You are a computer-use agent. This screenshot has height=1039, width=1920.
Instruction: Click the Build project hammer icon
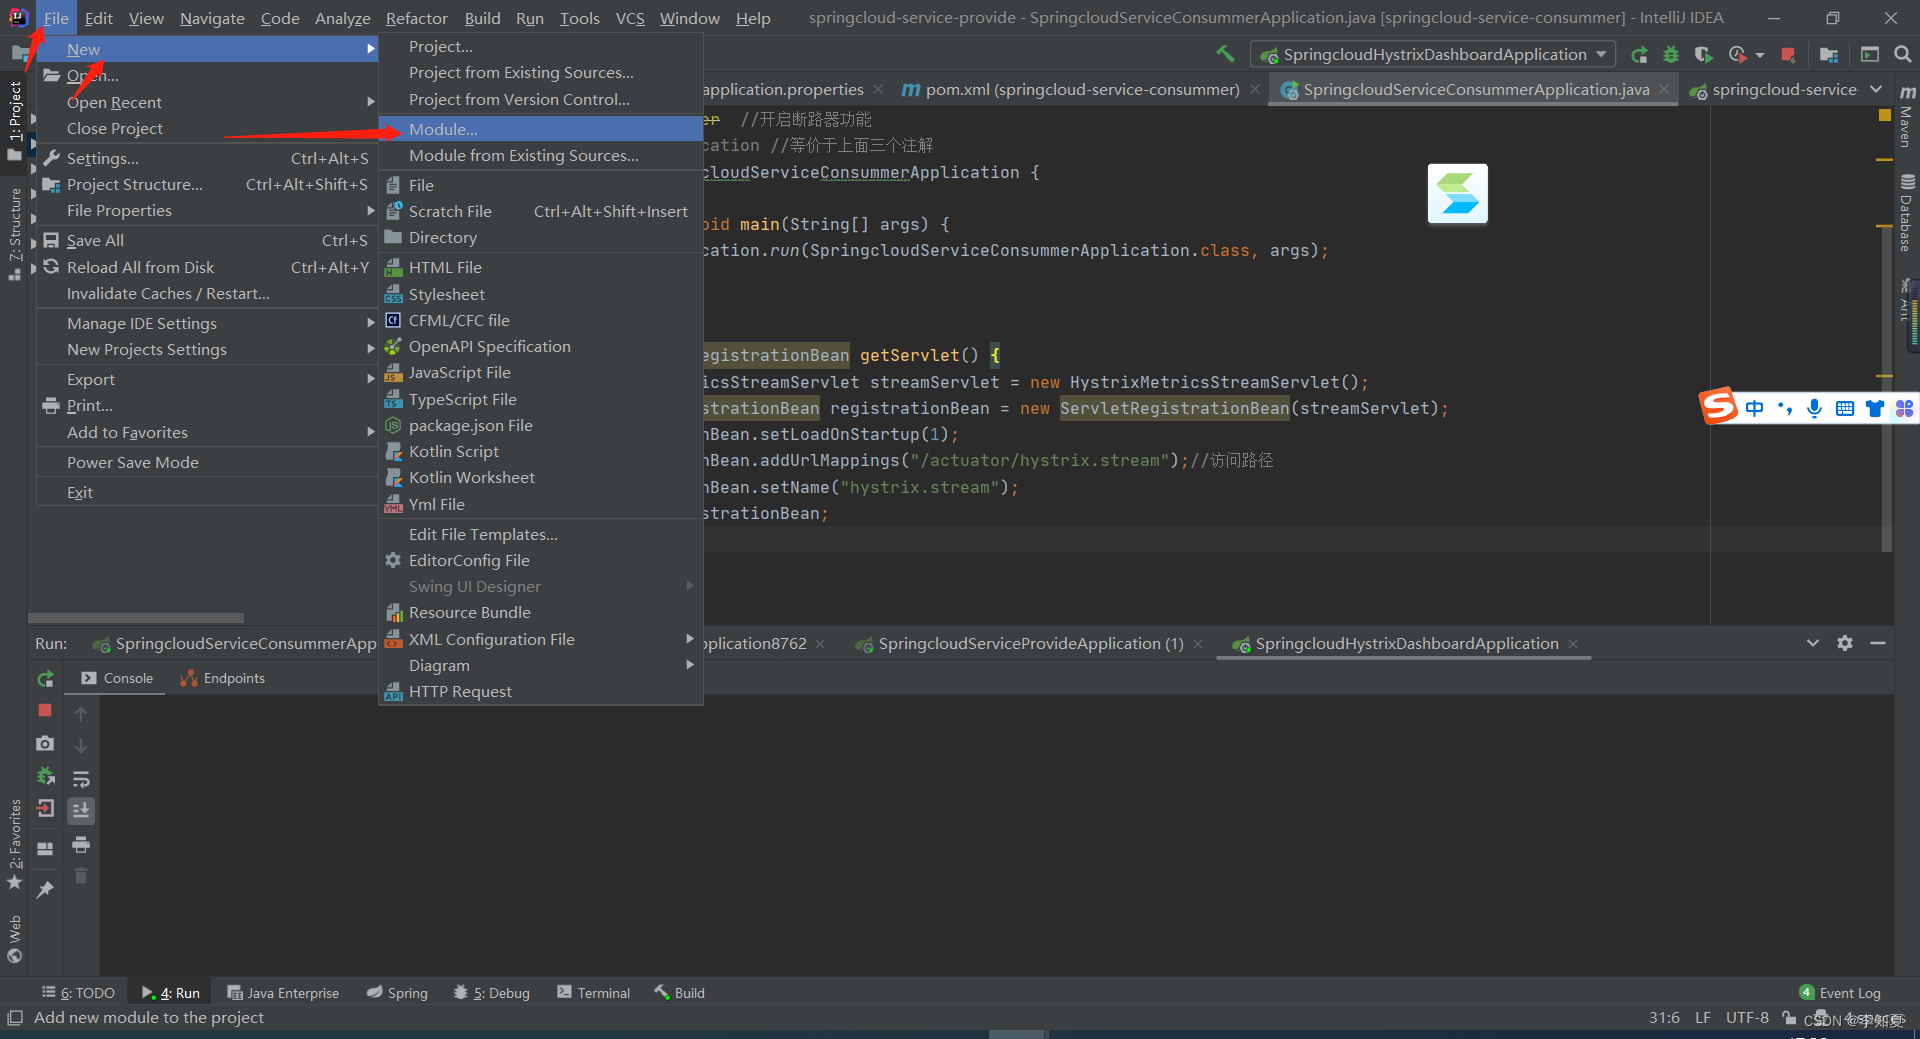(1225, 54)
